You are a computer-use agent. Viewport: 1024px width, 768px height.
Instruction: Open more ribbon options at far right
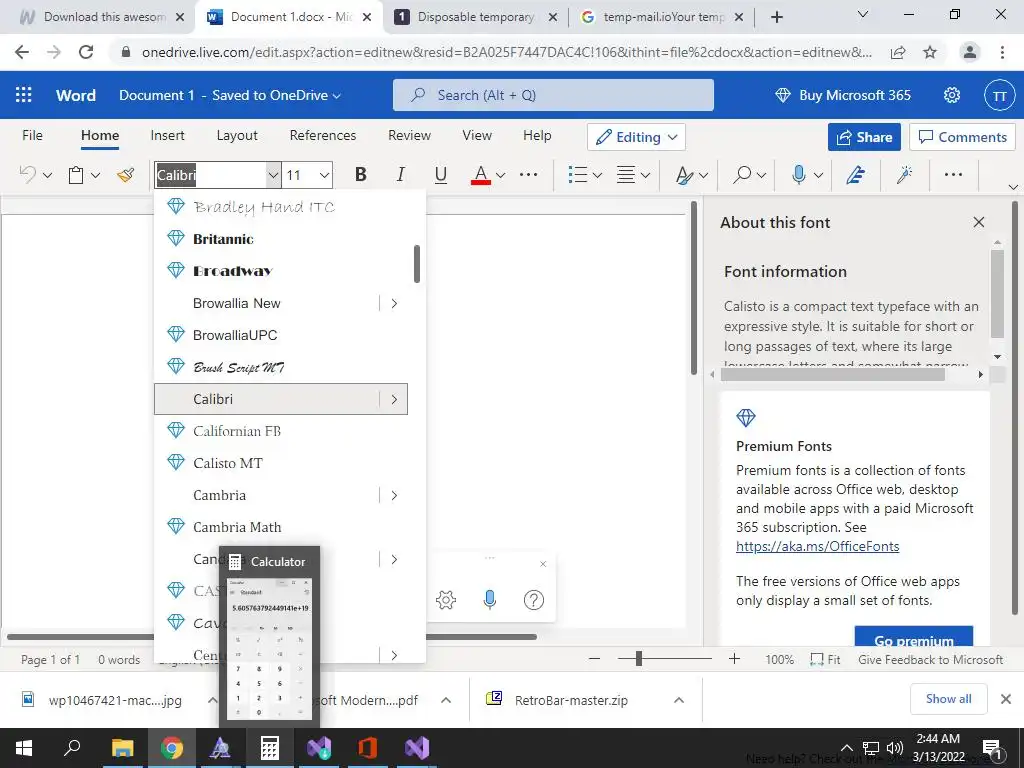click(x=953, y=174)
